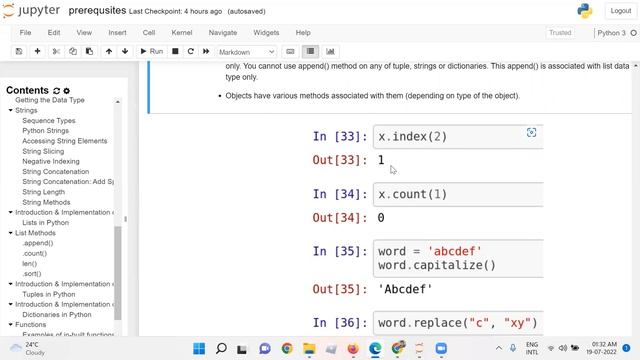Click the Contents sidebar scrollbar thumb
Screen dimensions: 640x360
(118, 273)
